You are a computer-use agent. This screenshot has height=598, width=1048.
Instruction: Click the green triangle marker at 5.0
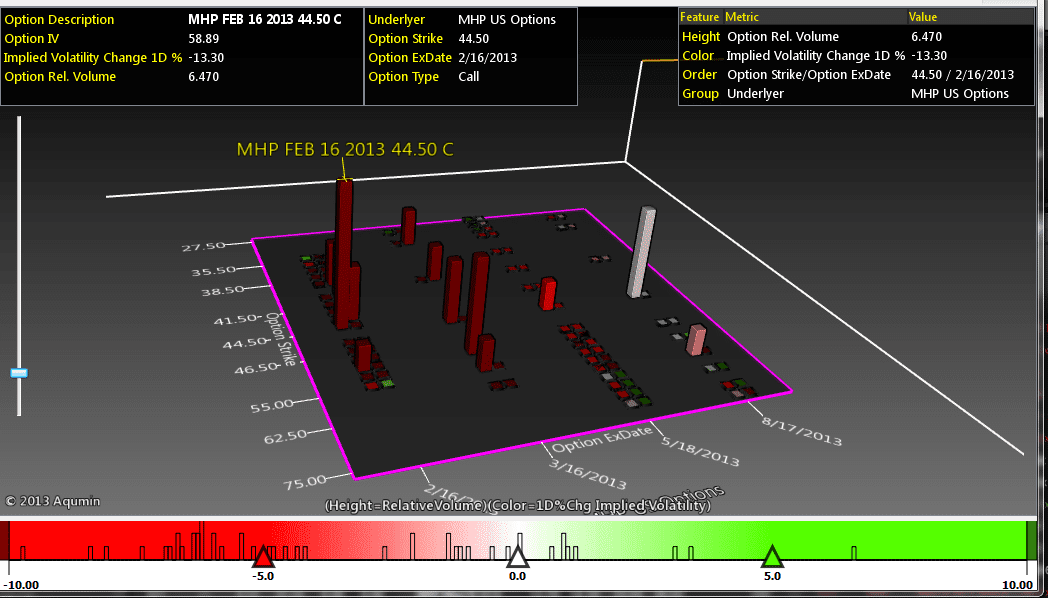coord(772,557)
